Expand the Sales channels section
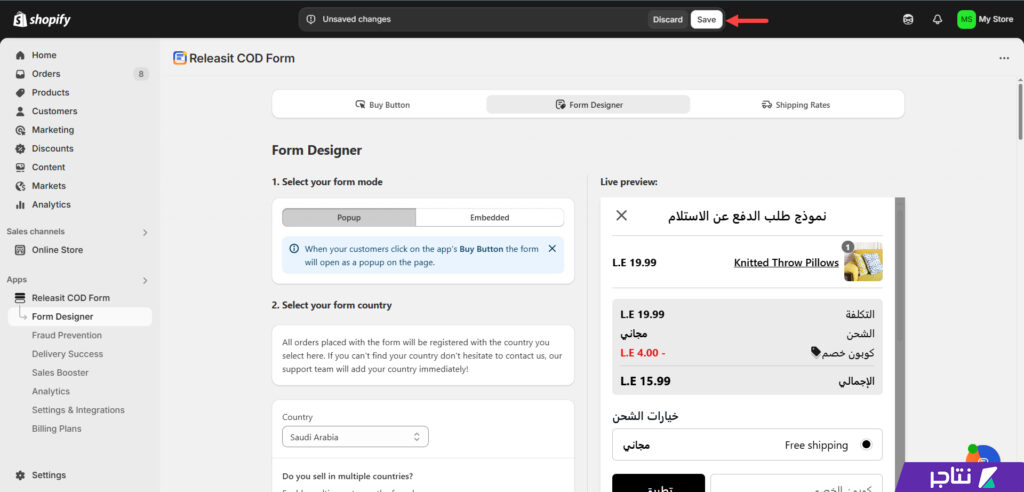This screenshot has height=492, width=1024. [145, 232]
